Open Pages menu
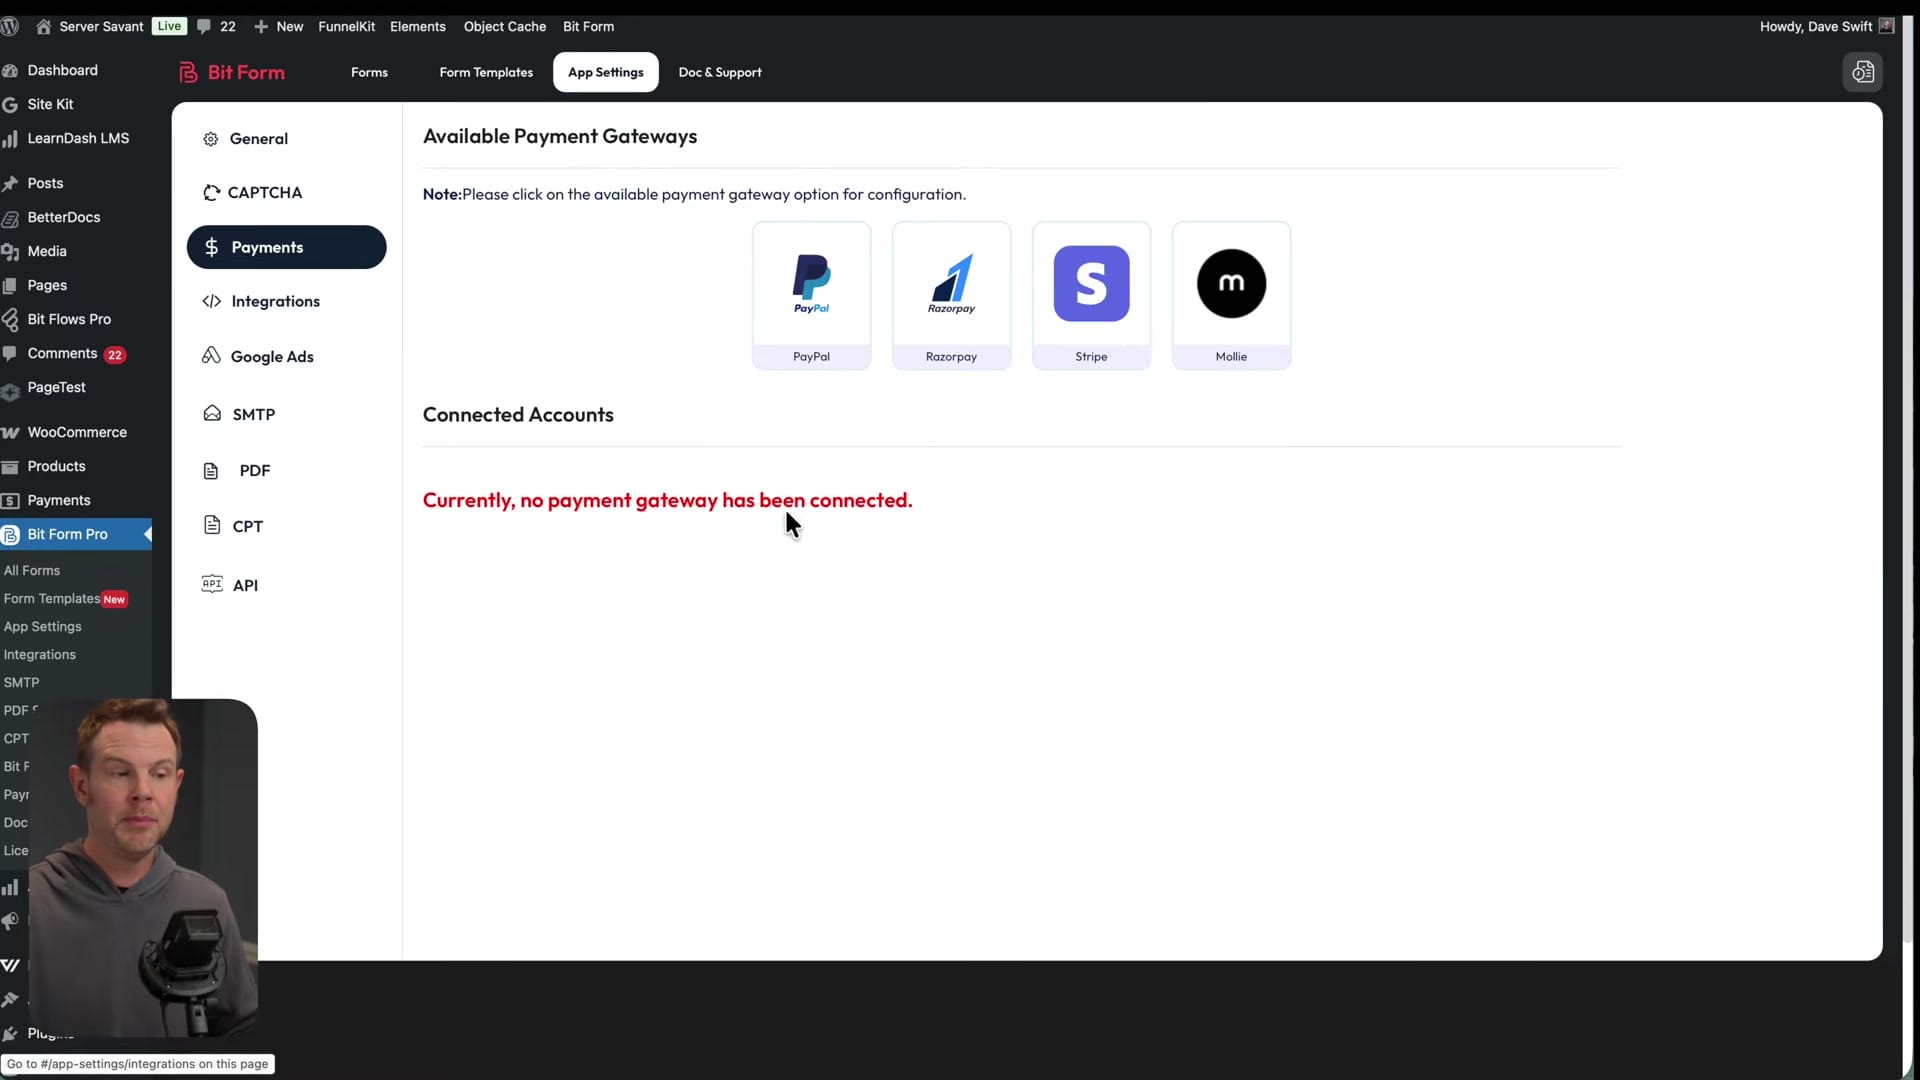The width and height of the screenshot is (1920, 1080). pyautogui.click(x=47, y=285)
